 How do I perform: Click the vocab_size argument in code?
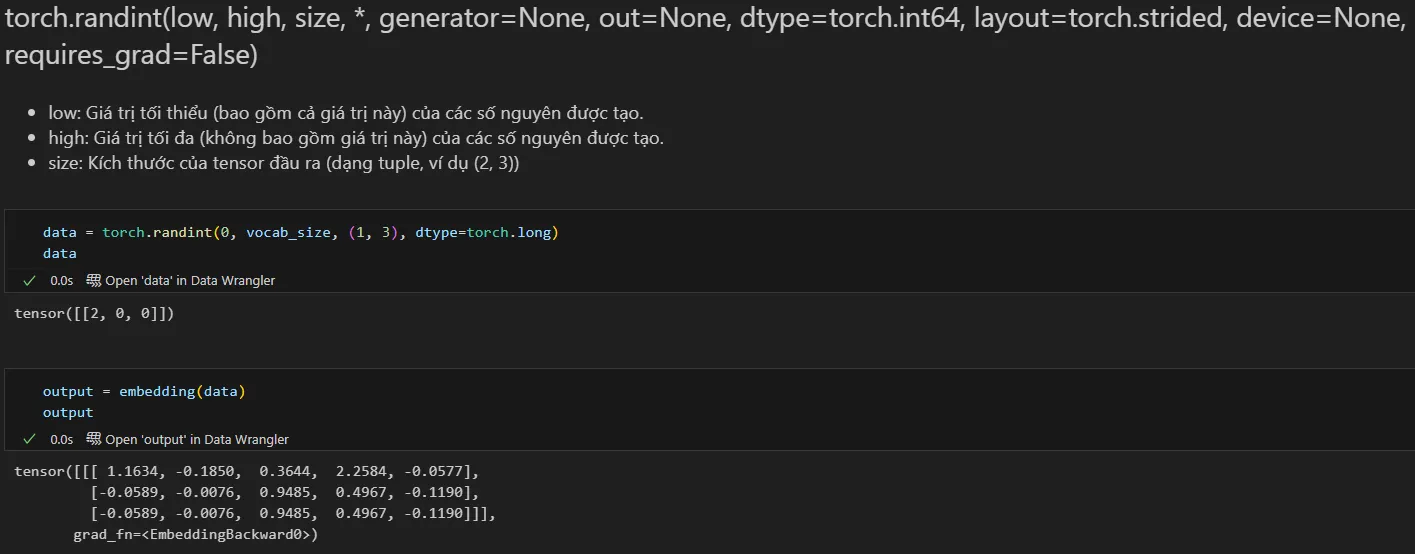tap(288, 232)
